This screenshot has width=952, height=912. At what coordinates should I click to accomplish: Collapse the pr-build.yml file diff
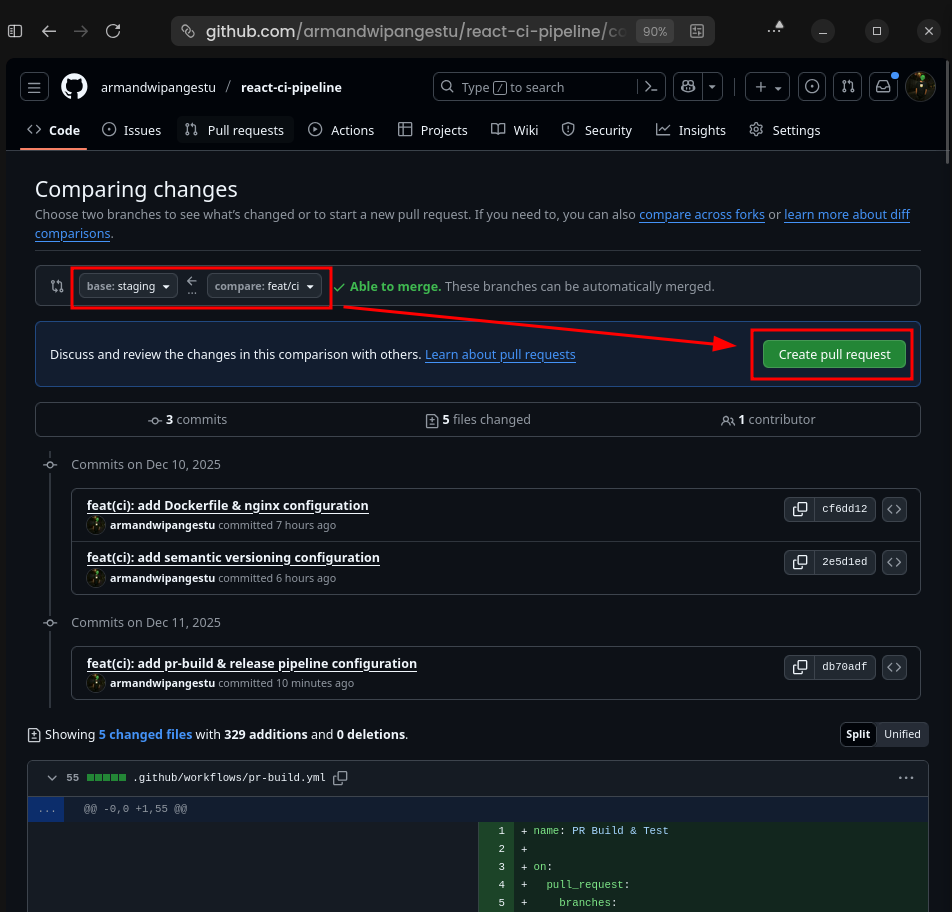pos(51,777)
